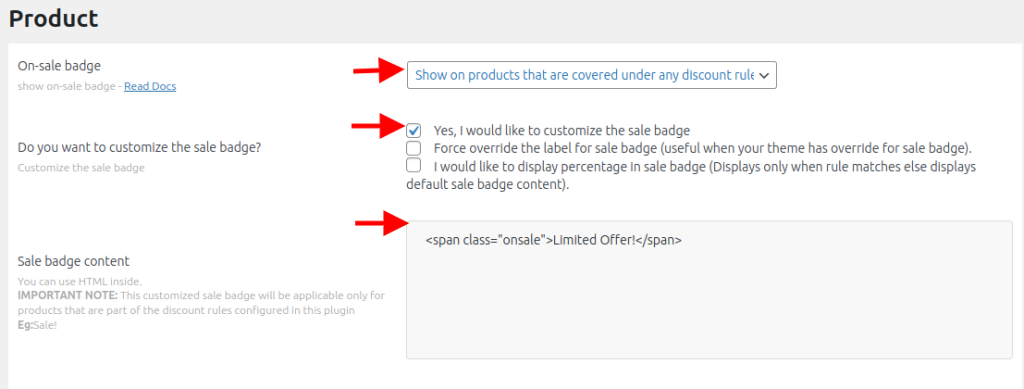The image size is (1024, 389).
Task: Click the 'On-sale badge' label
Action: pyautogui.click(x=59, y=65)
